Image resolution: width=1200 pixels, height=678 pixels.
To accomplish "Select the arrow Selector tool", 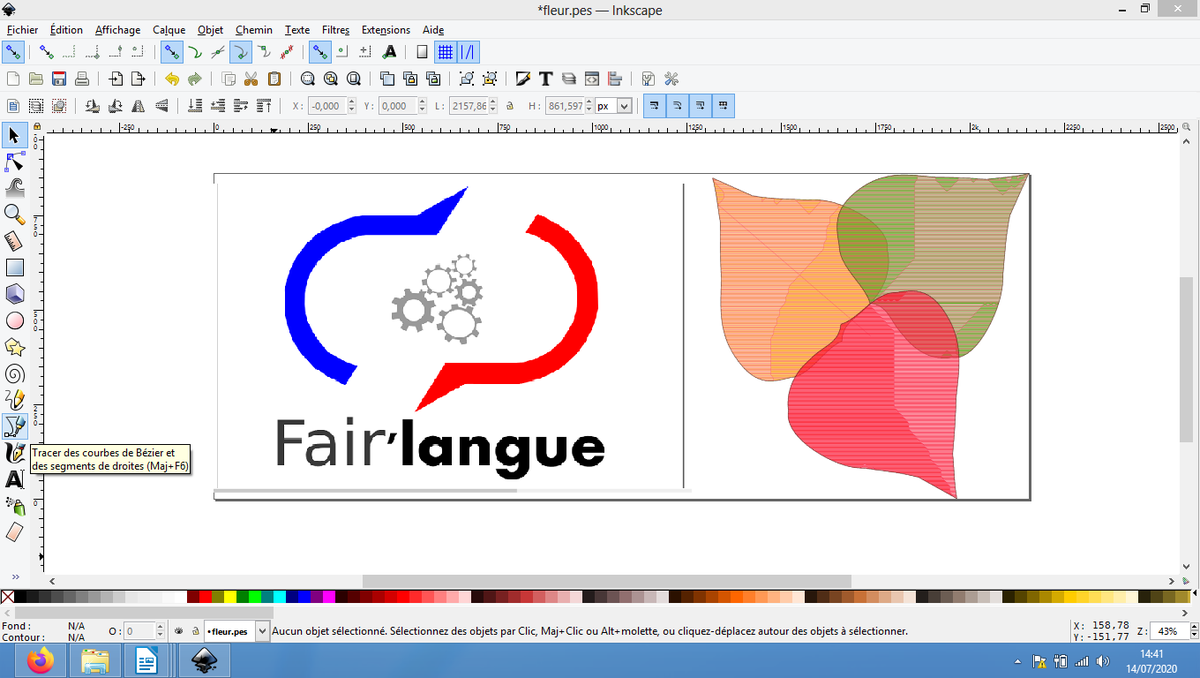I will (14, 134).
